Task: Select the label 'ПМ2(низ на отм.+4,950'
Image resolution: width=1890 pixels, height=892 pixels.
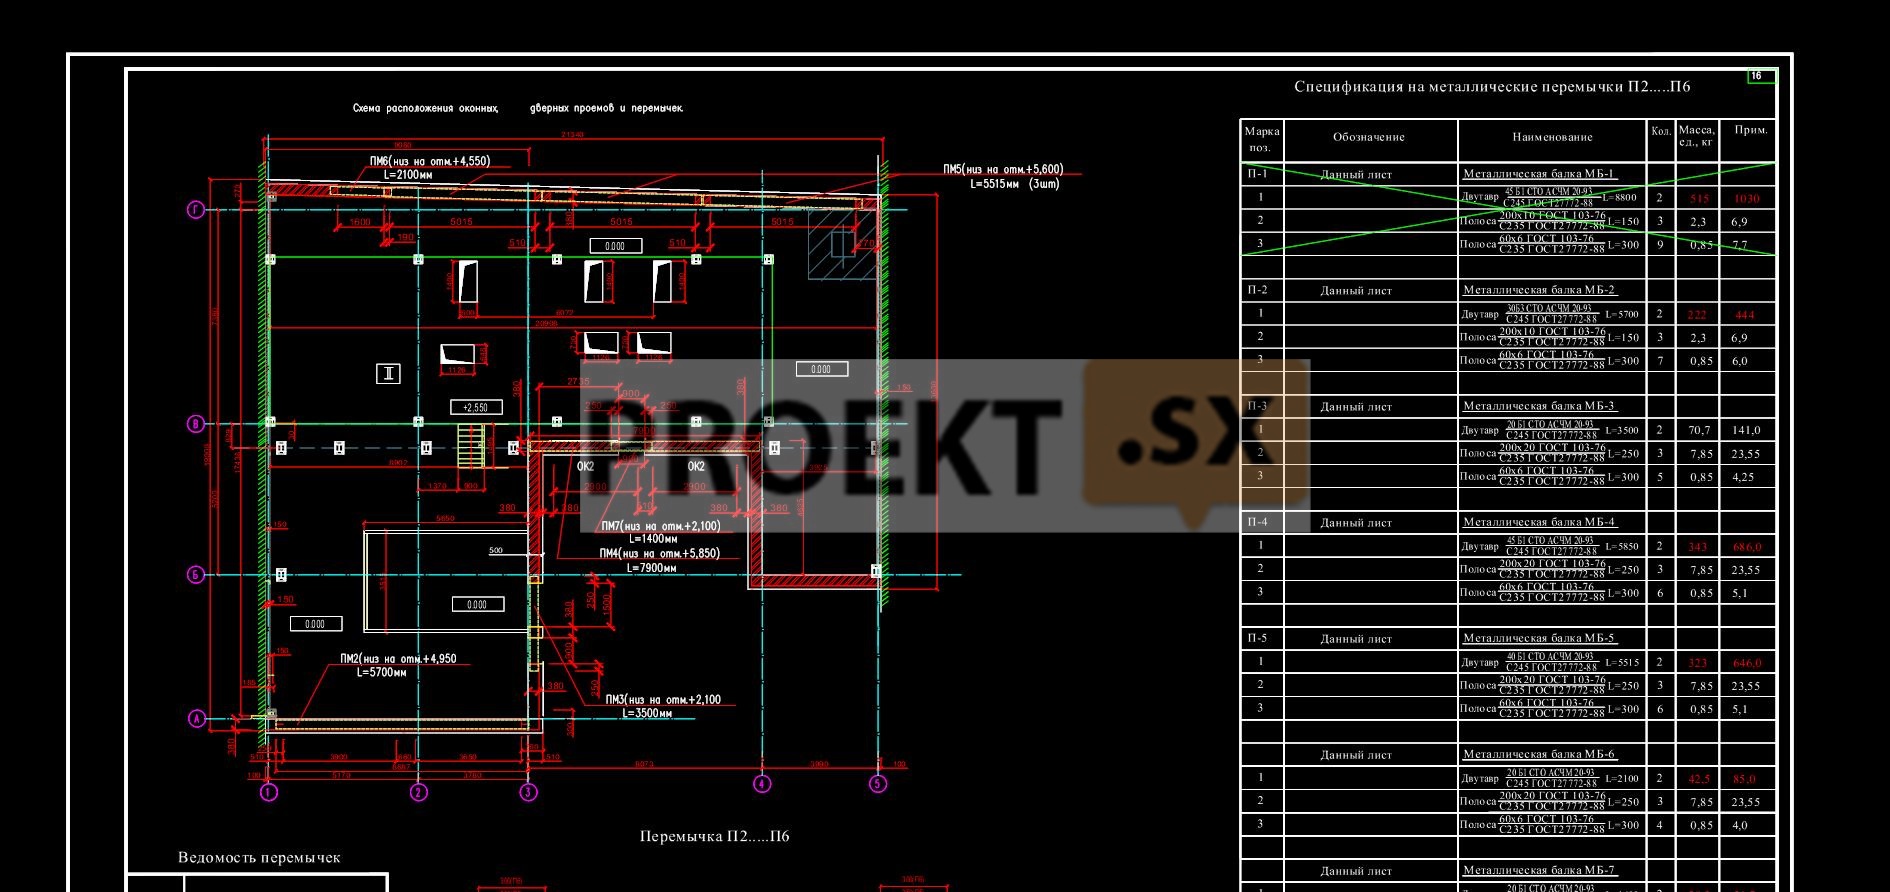Action: [x=398, y=659]
